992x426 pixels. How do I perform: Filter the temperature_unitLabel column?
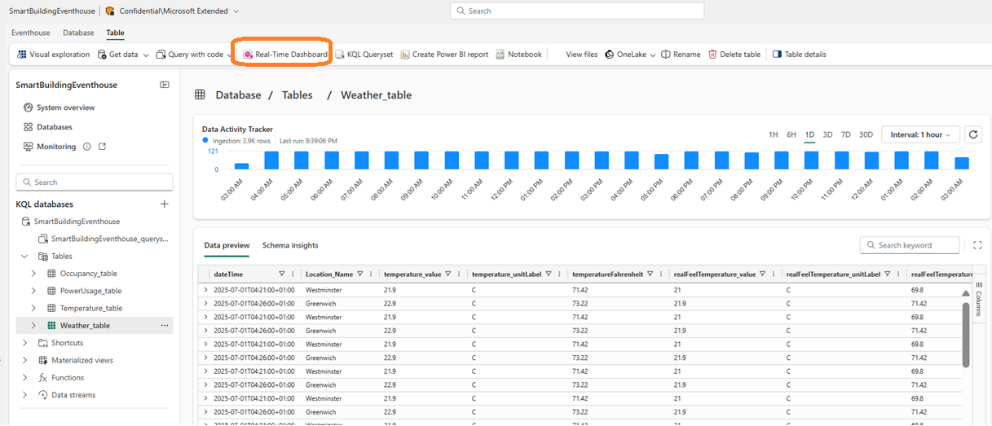coord(549,274)
